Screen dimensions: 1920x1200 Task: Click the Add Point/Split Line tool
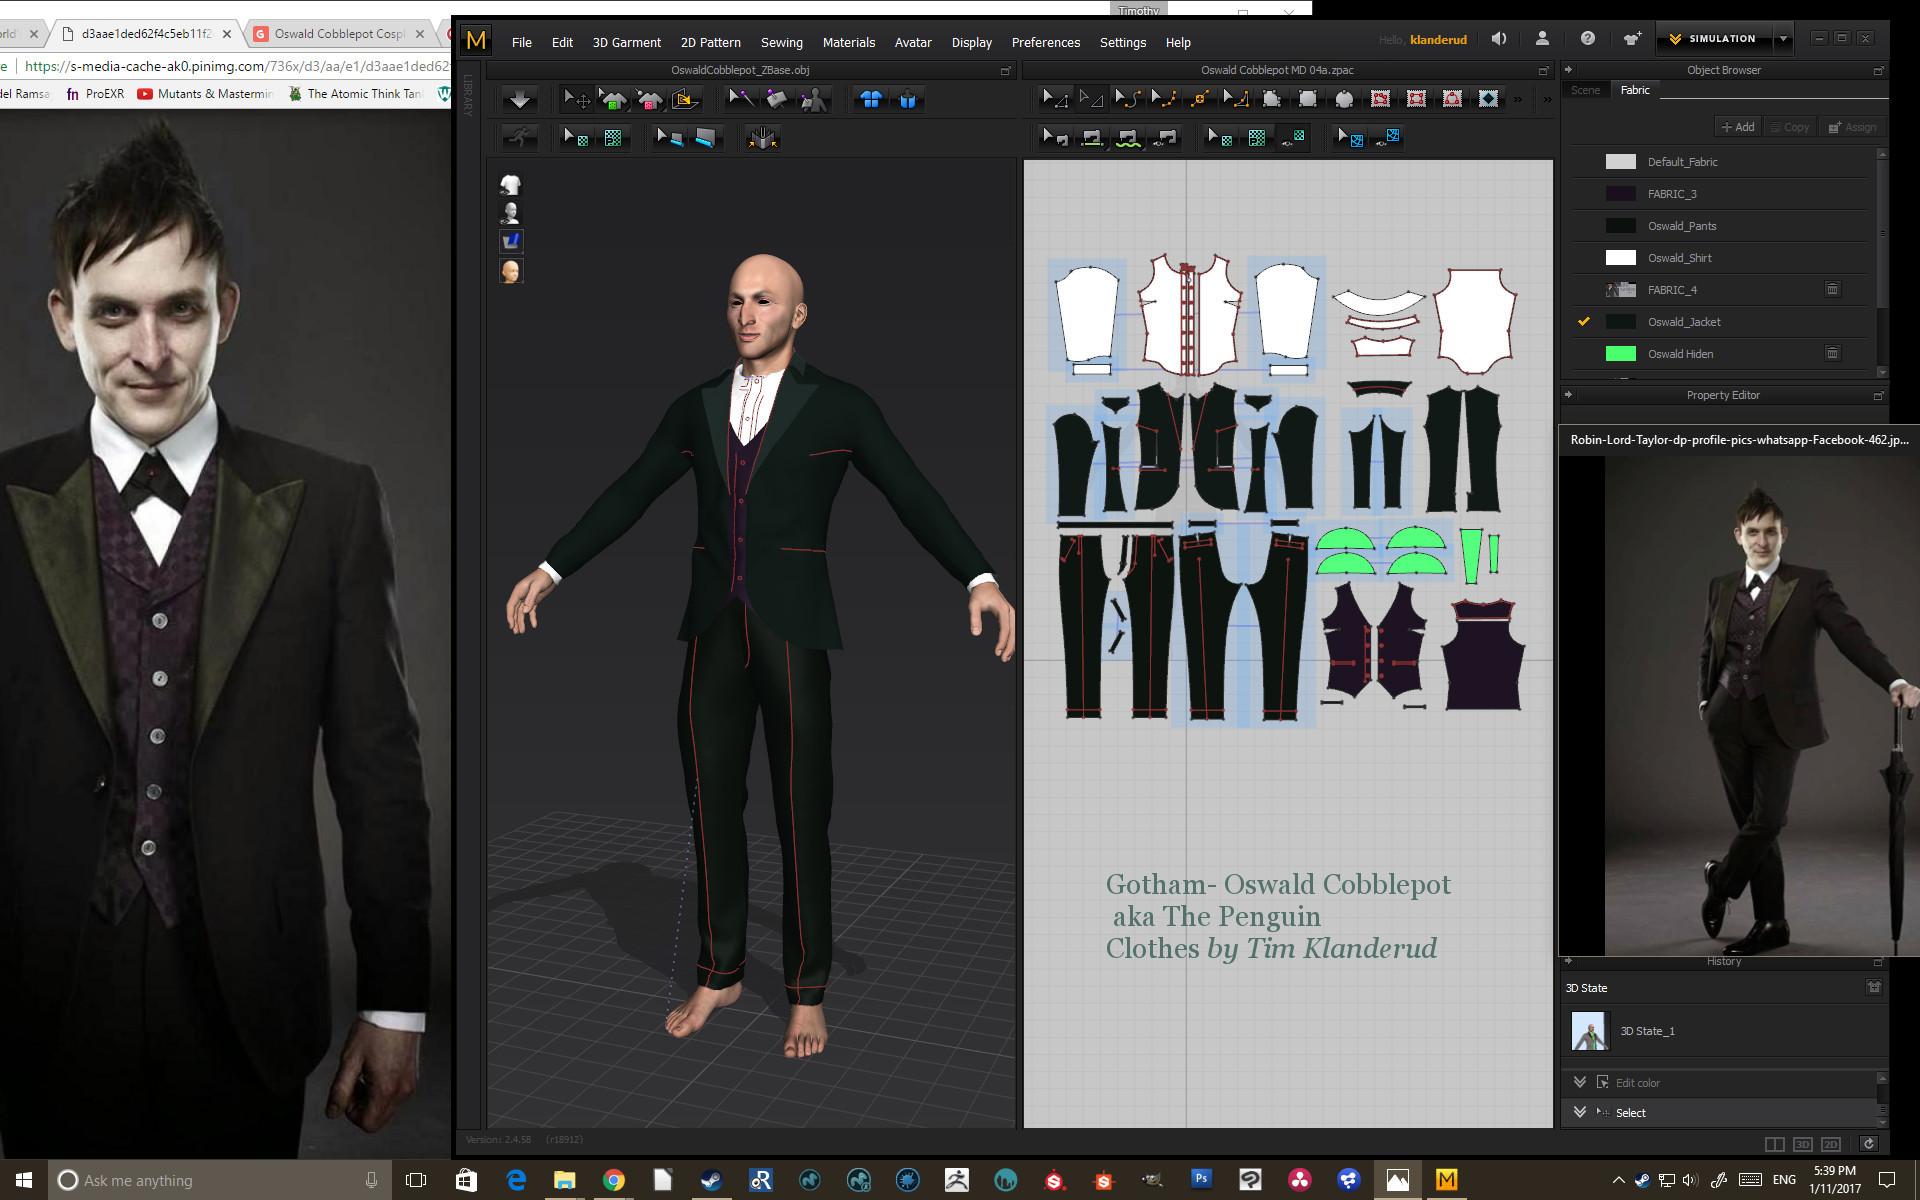1199,99
